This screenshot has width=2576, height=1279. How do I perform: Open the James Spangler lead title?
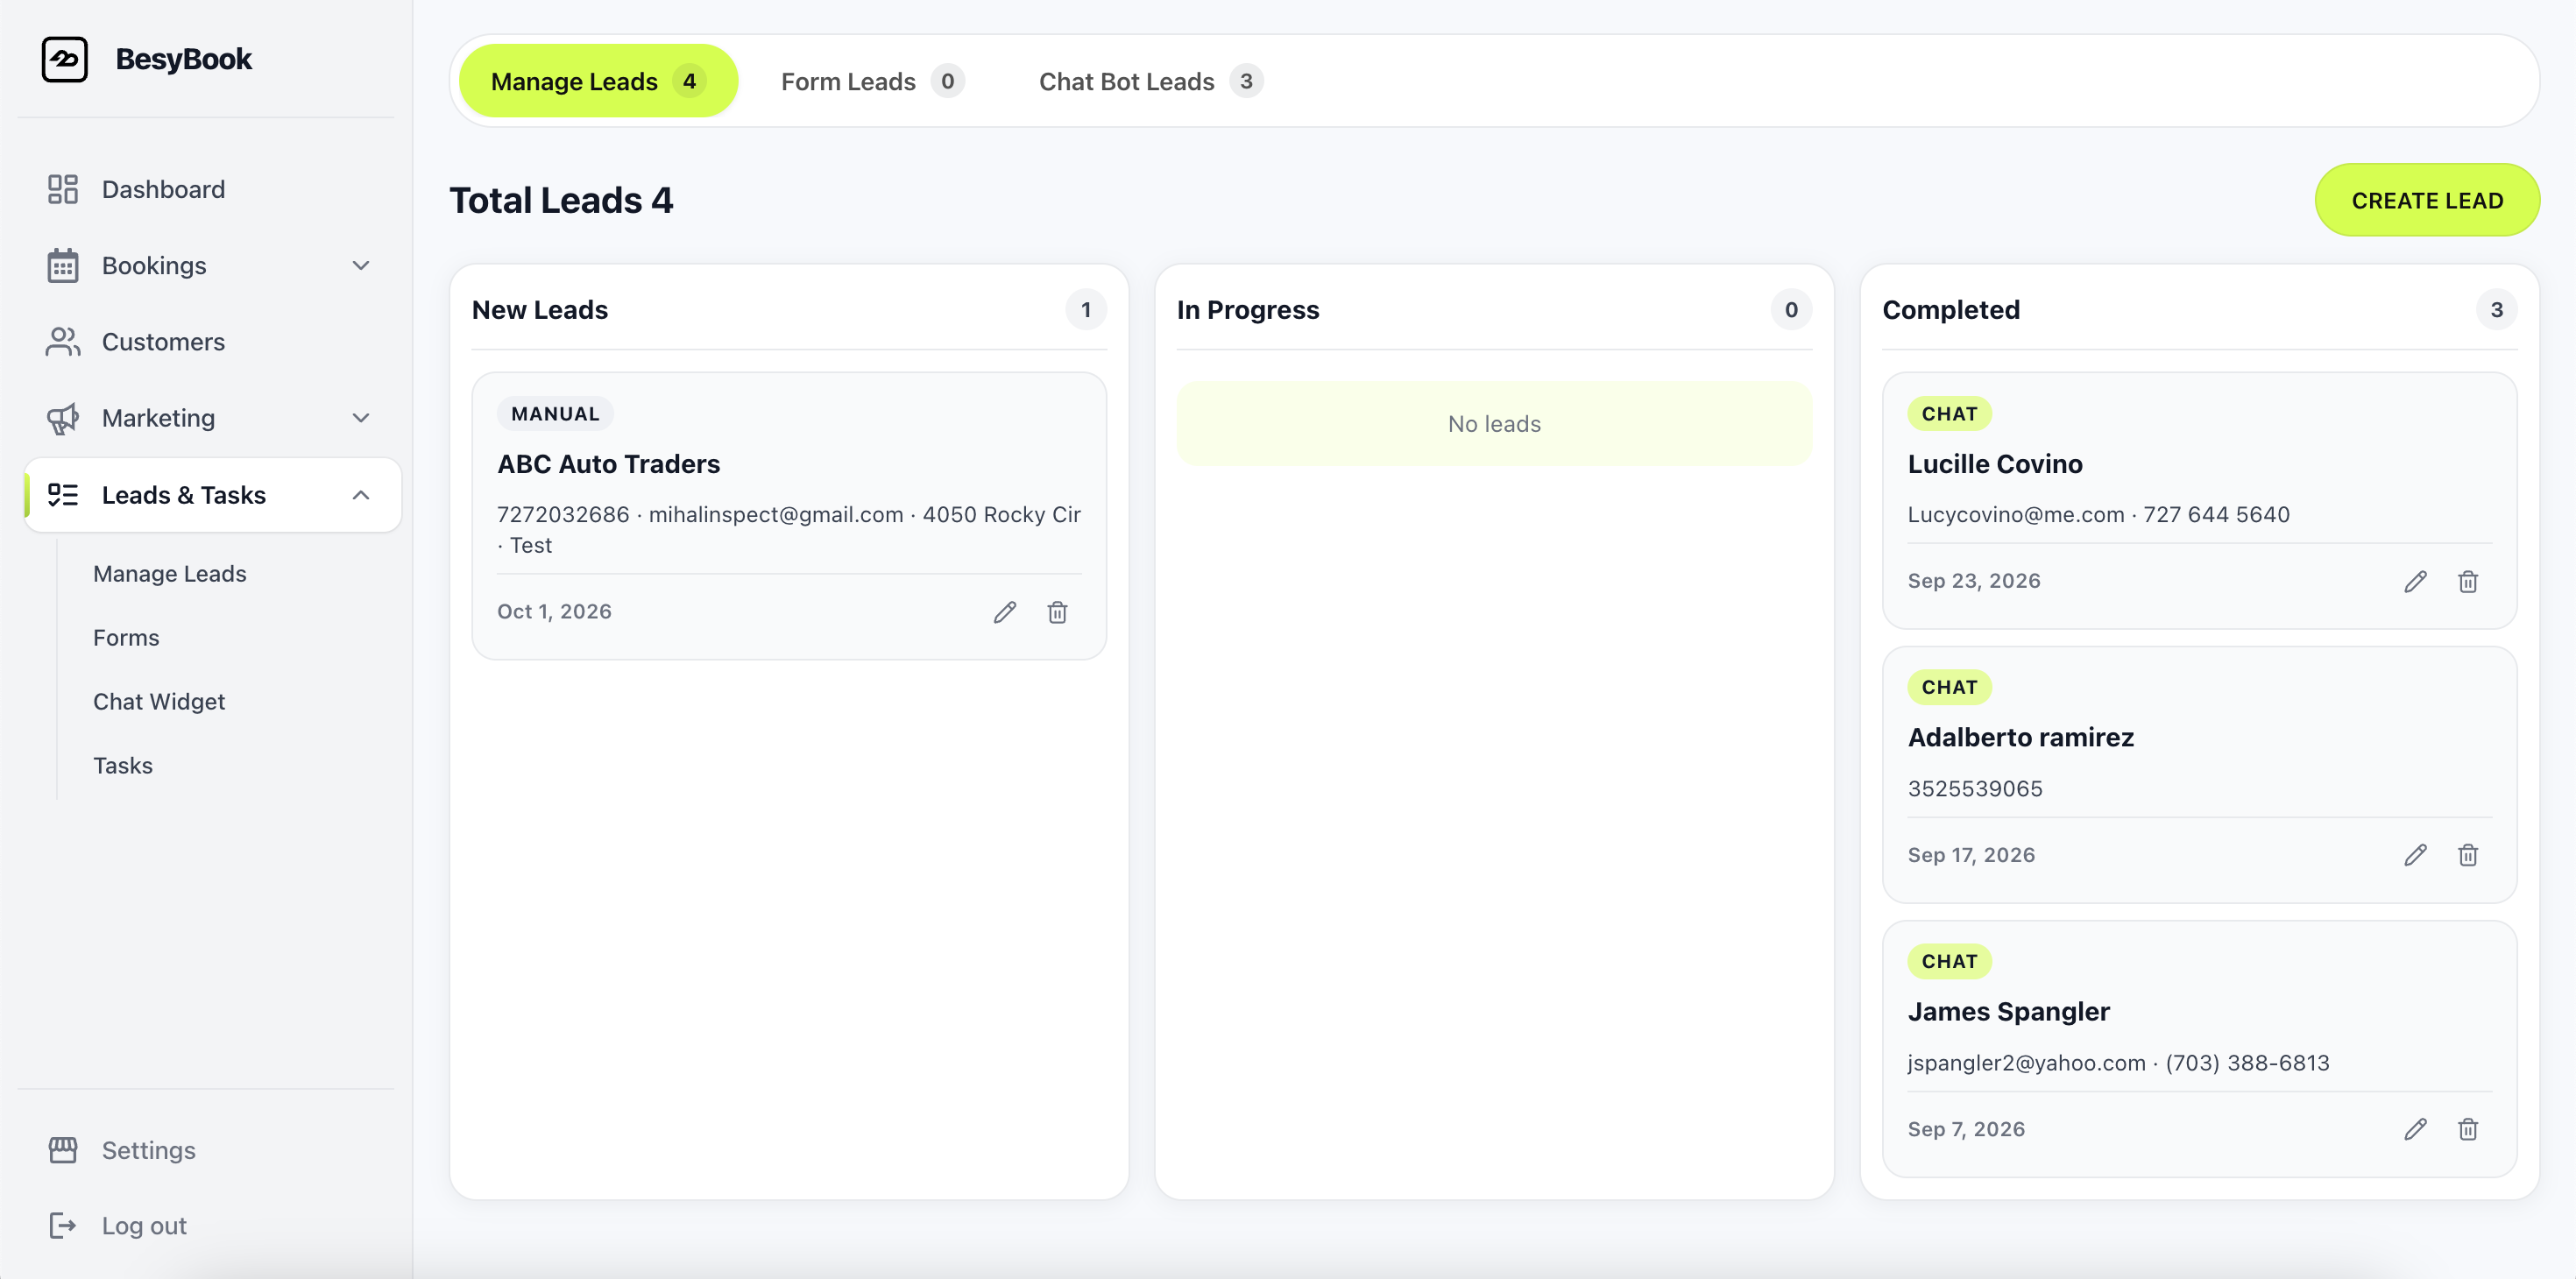coord(2009,1011)
